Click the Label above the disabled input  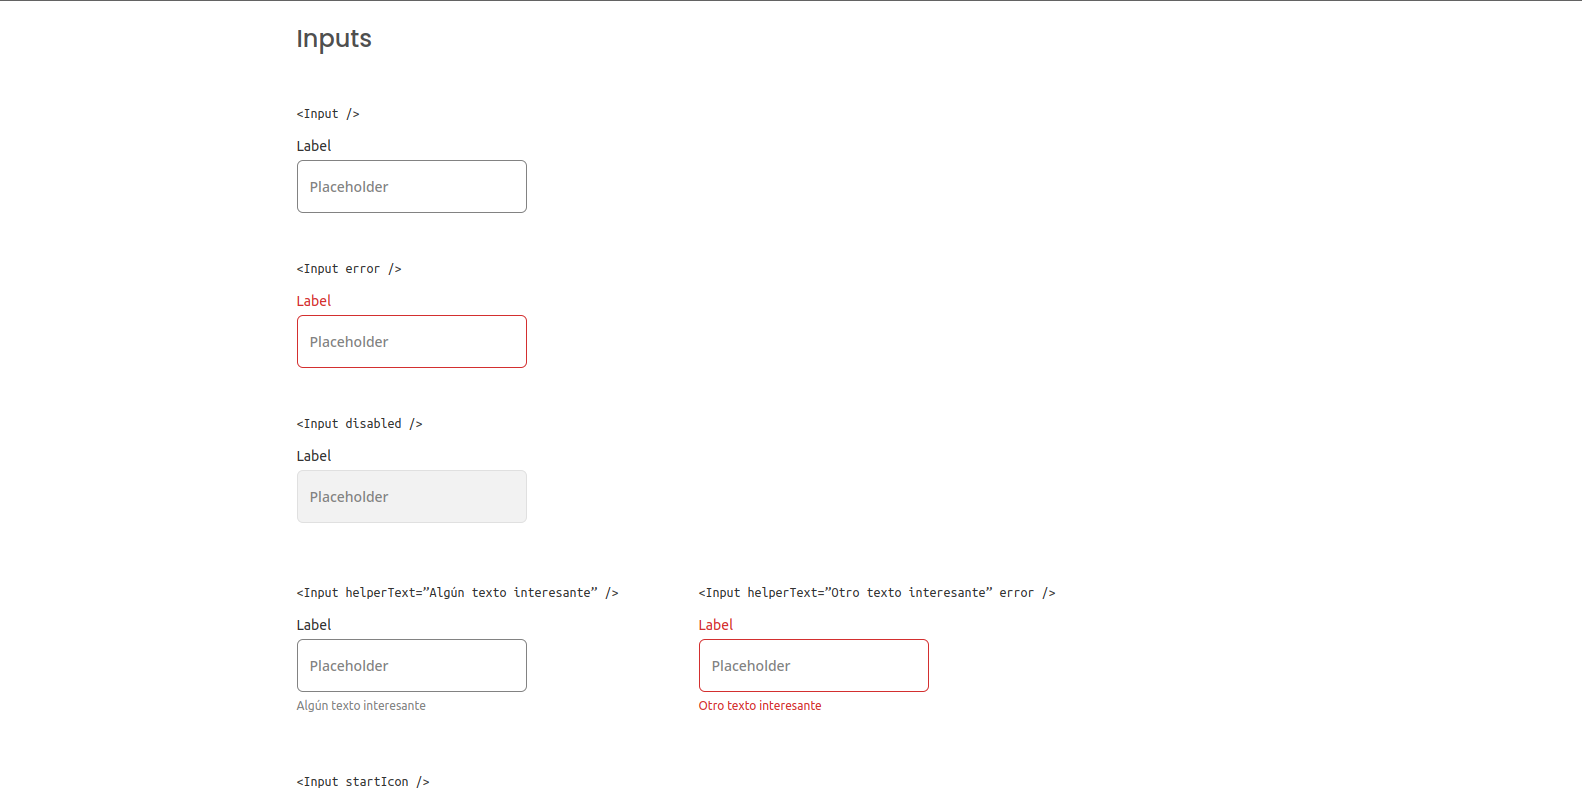314,456
